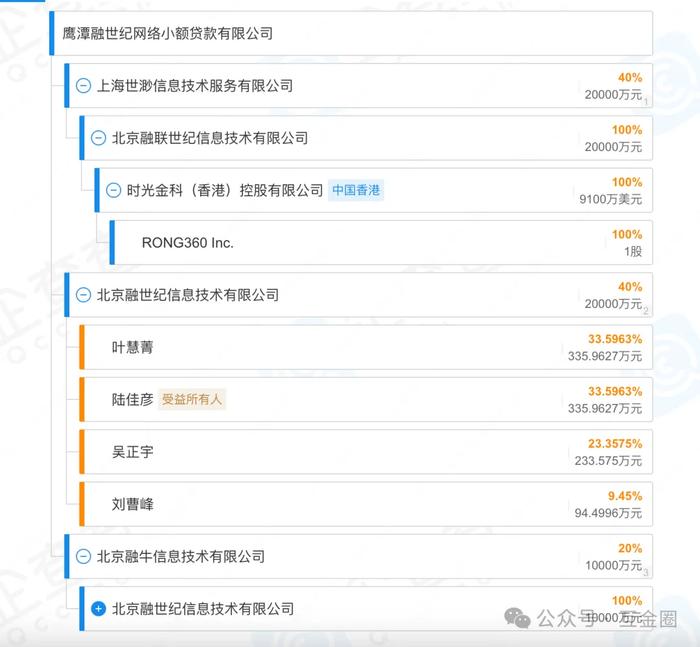Image resolution: width=700 pixels, height=647 pixels.
Task: Open the RONG360 Inc. entry
Action: click(188, 243)
